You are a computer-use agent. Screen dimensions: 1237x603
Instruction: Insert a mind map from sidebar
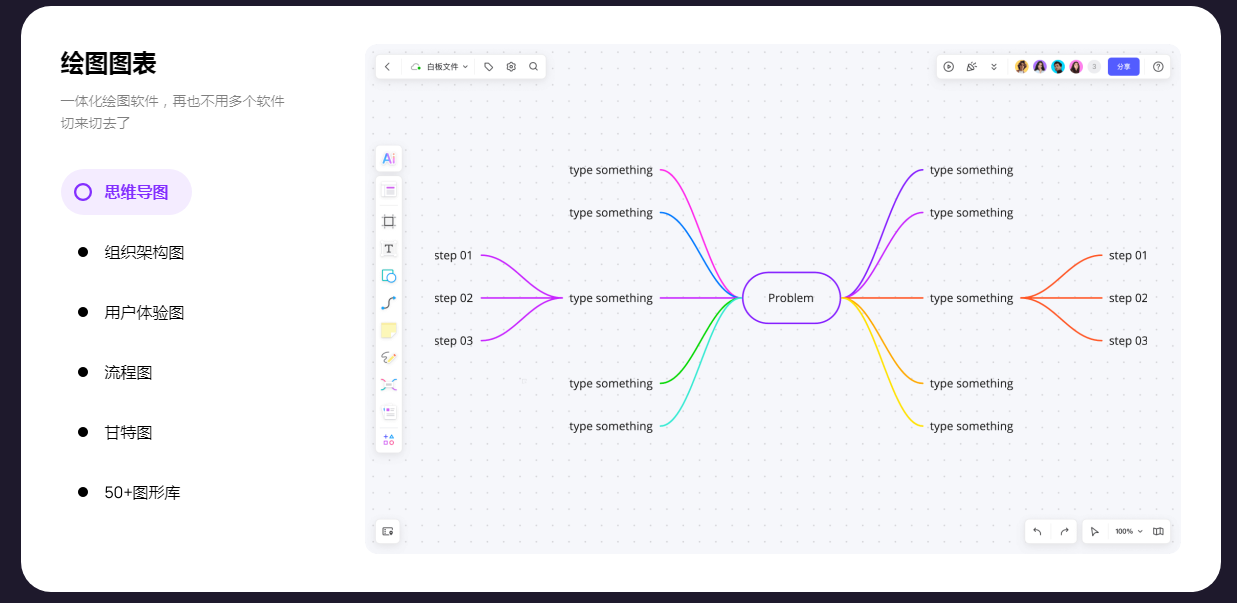coord(389,384)
